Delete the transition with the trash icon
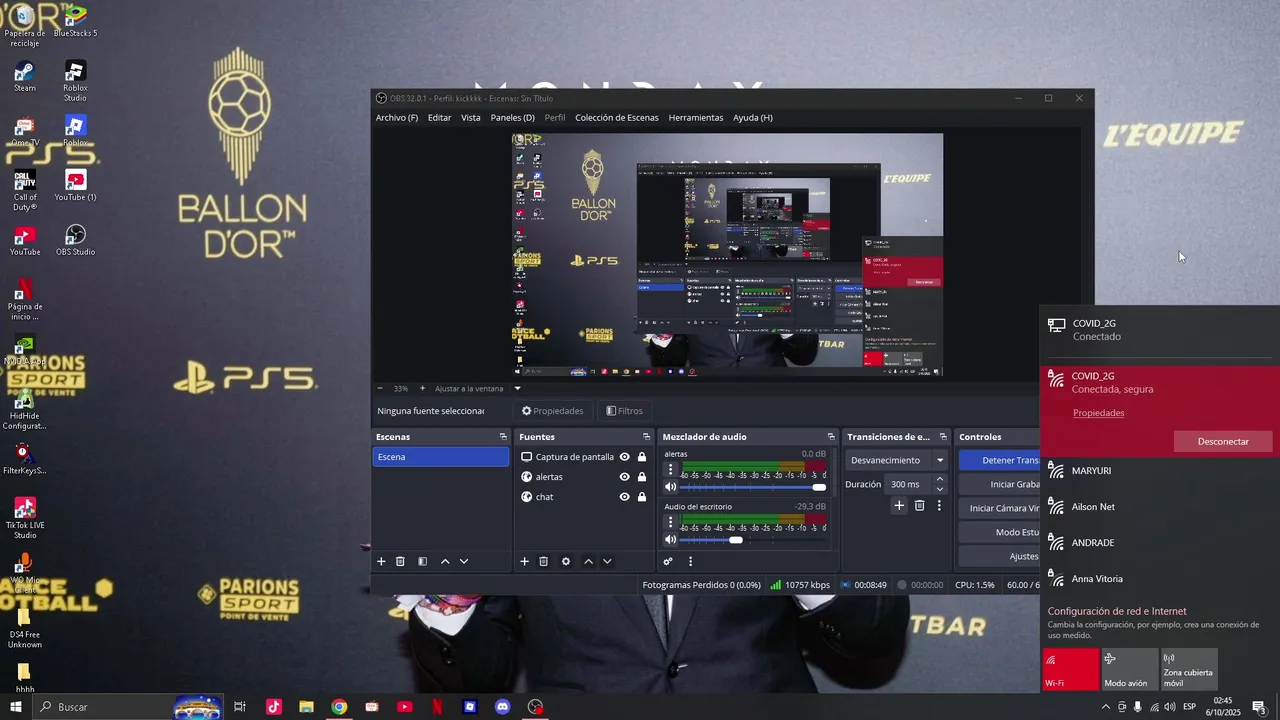 pos(920,506)
